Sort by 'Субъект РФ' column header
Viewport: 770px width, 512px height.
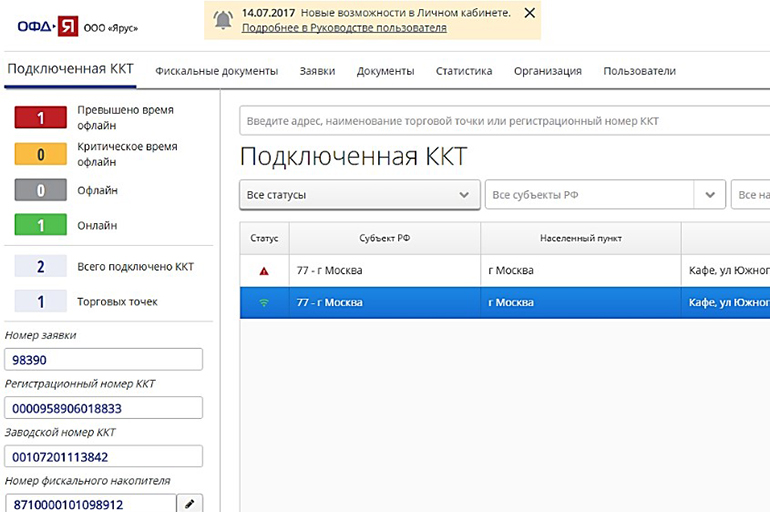point(384,239)
